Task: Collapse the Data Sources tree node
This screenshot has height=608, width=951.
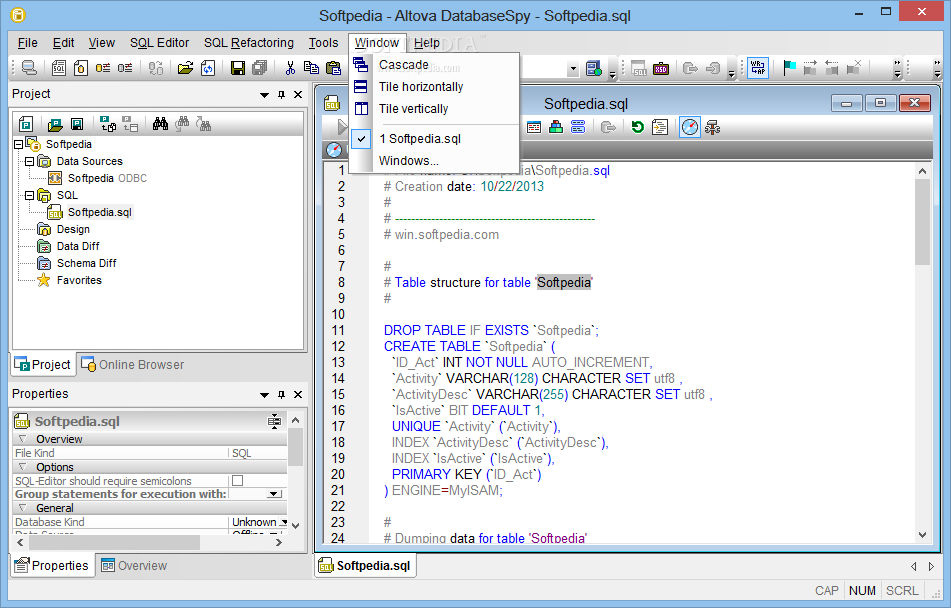Action: [x=29, y=161]
